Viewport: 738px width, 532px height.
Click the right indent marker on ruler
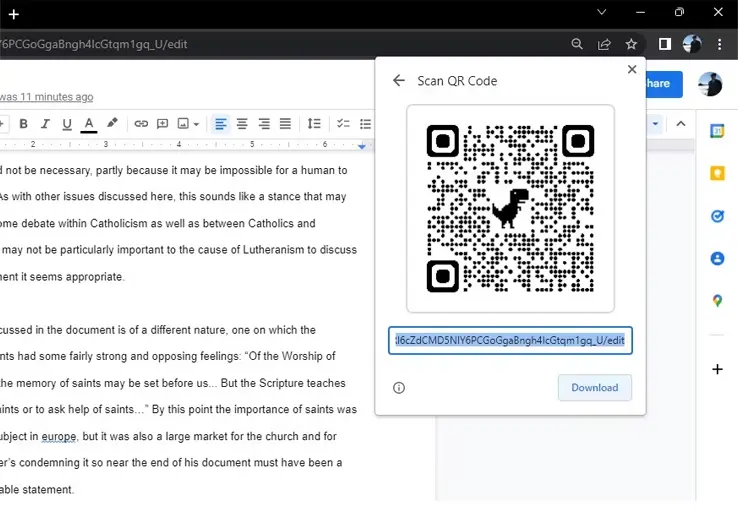[361, 146]
